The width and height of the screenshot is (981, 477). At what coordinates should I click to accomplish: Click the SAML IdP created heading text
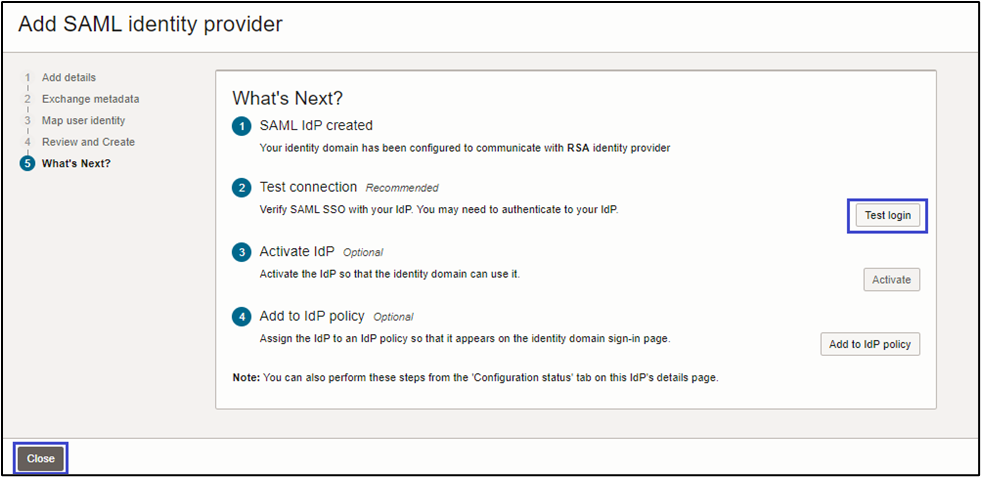click(x=316, y=126)
